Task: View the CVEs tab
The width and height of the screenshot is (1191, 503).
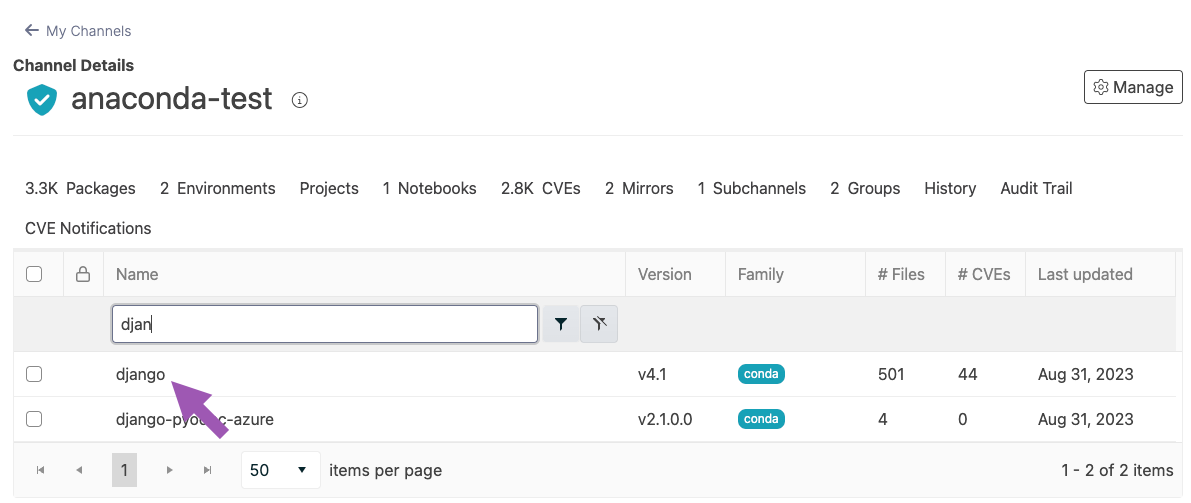Action: (541, 188)
